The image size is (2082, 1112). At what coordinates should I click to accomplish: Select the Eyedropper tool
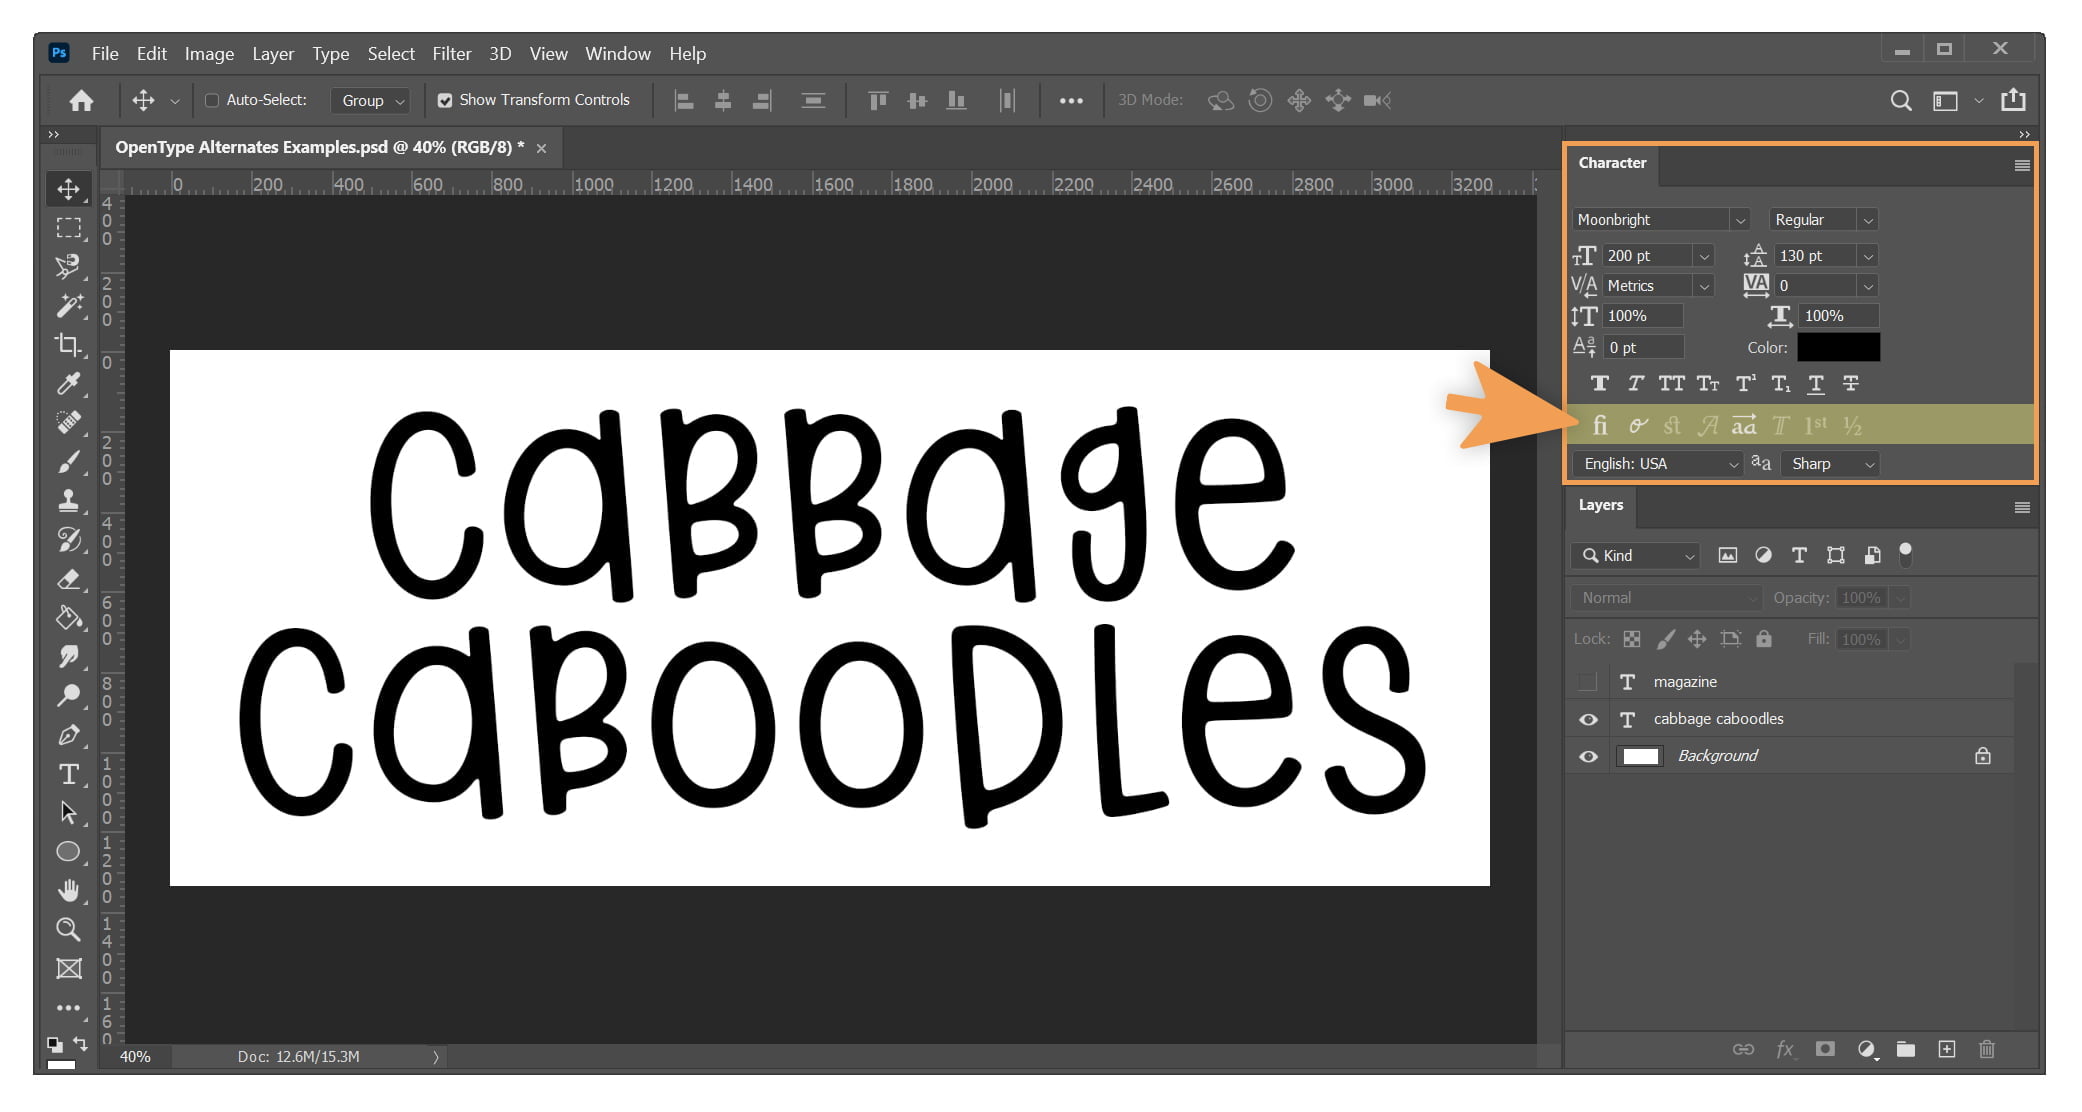68,384
